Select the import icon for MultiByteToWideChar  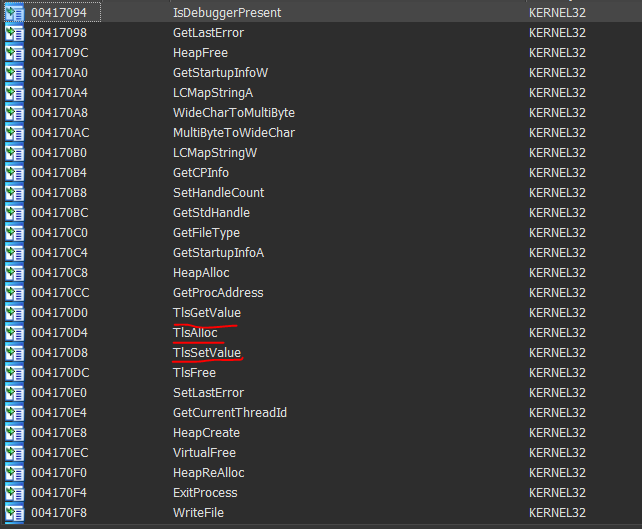click(15, 133)
